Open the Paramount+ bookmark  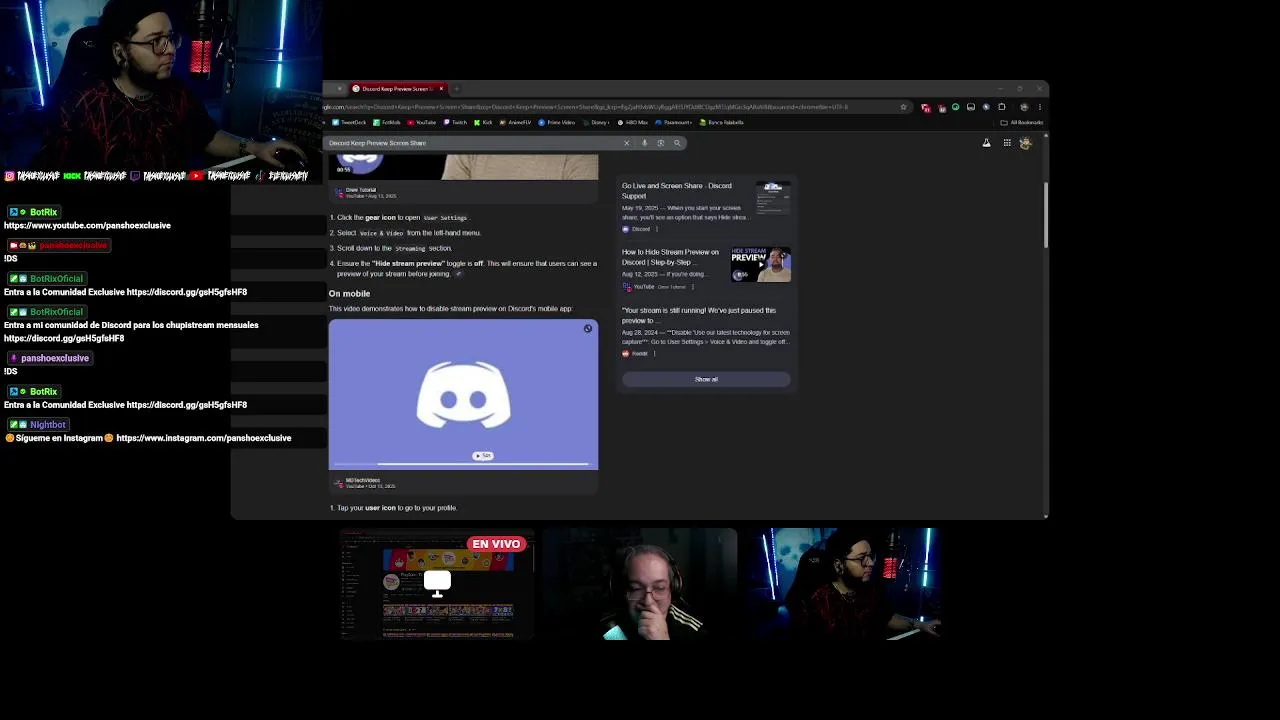pos(674,122)
